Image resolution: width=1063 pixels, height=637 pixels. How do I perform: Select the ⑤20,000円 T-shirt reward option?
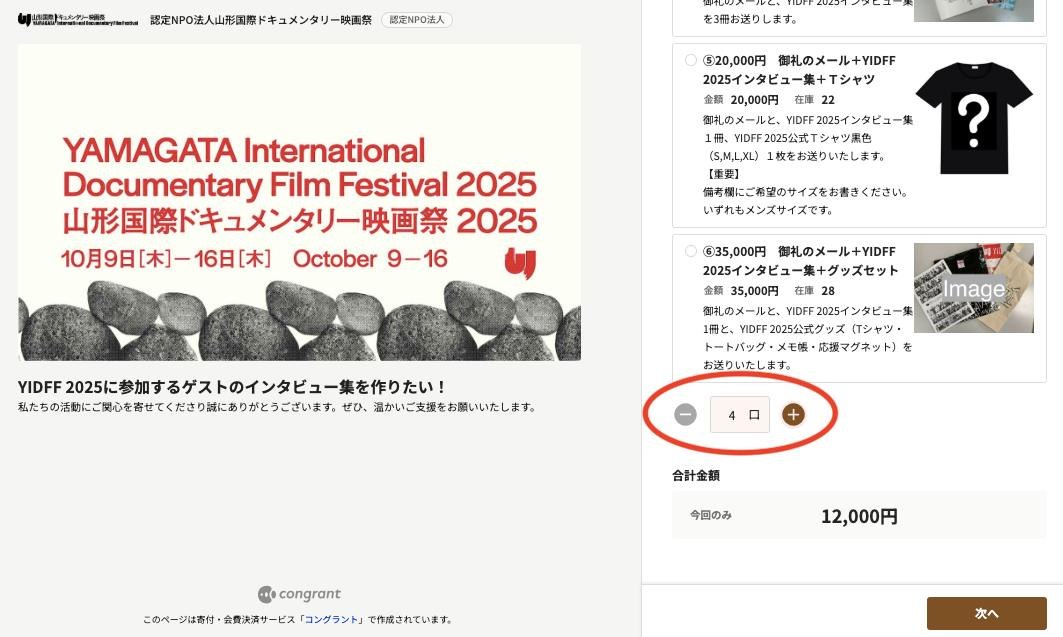[x=691, y=60]
